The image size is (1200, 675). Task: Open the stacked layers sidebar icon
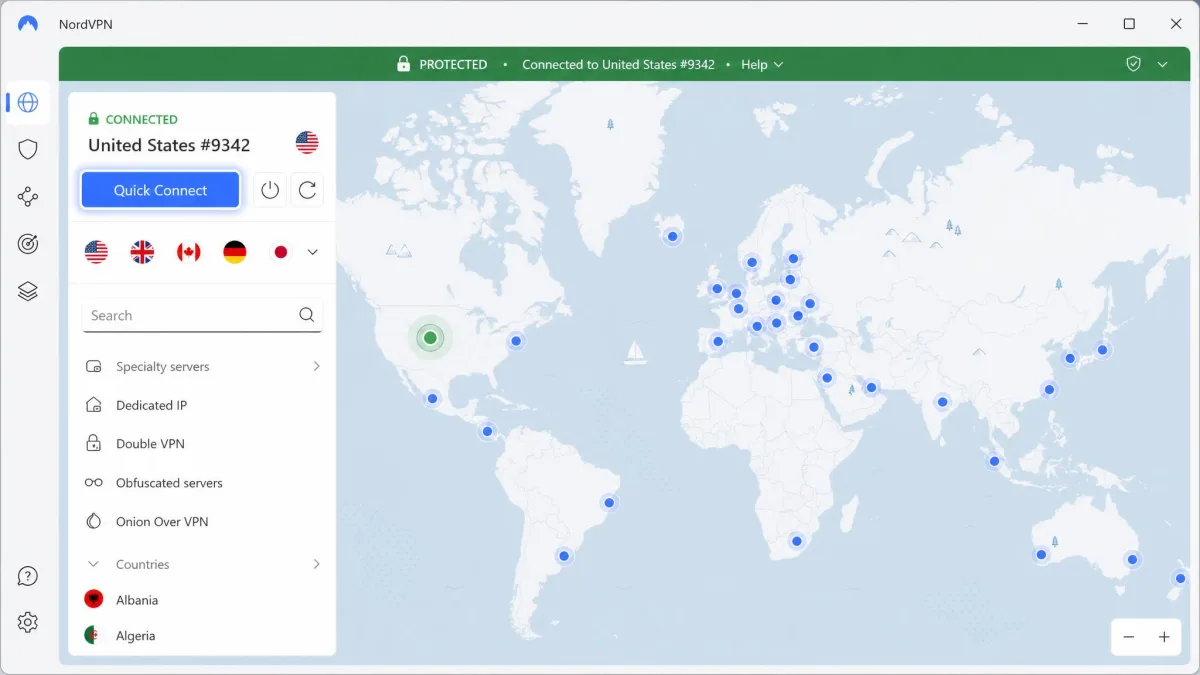(28, 291)
